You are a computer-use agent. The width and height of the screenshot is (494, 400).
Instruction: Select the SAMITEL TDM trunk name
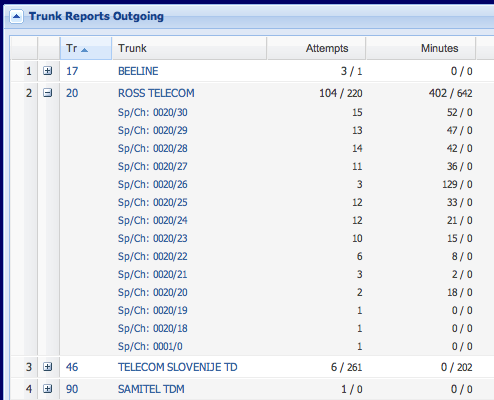pyautogui.click(x=151, y=389)
